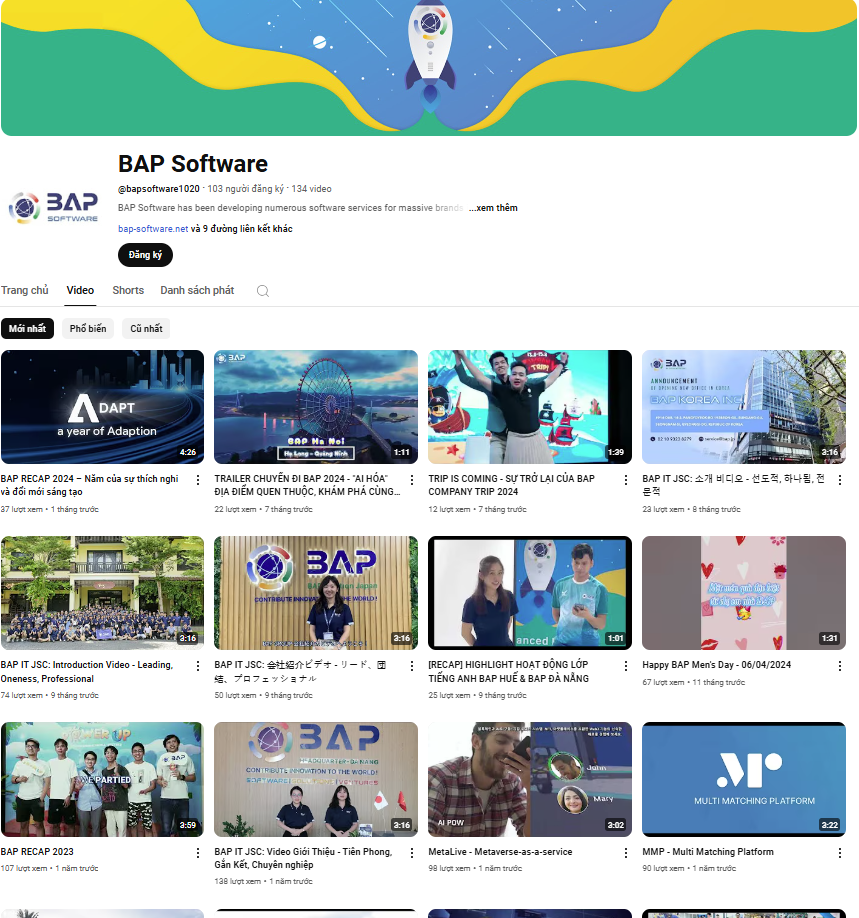Open three-dot menu for TRIP IS COMING video
This screenshot has width=859, height=918.
tap(625, 480)
